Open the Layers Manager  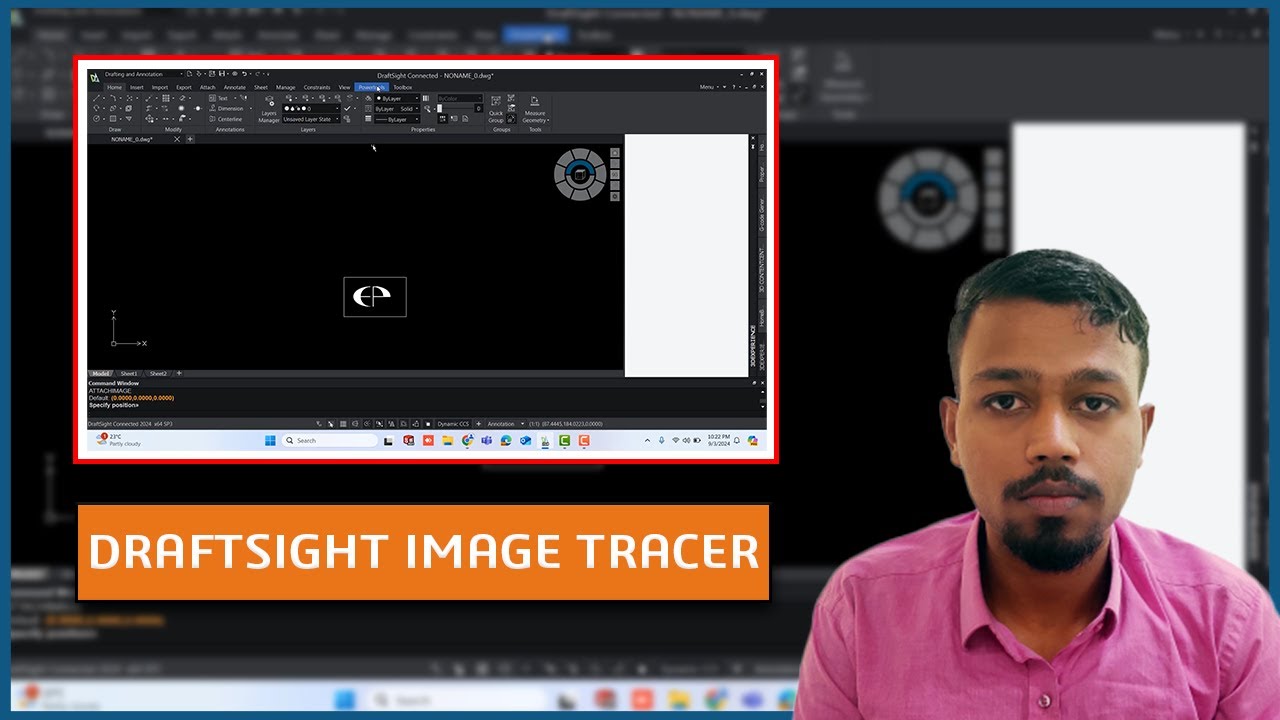point(269,109)
